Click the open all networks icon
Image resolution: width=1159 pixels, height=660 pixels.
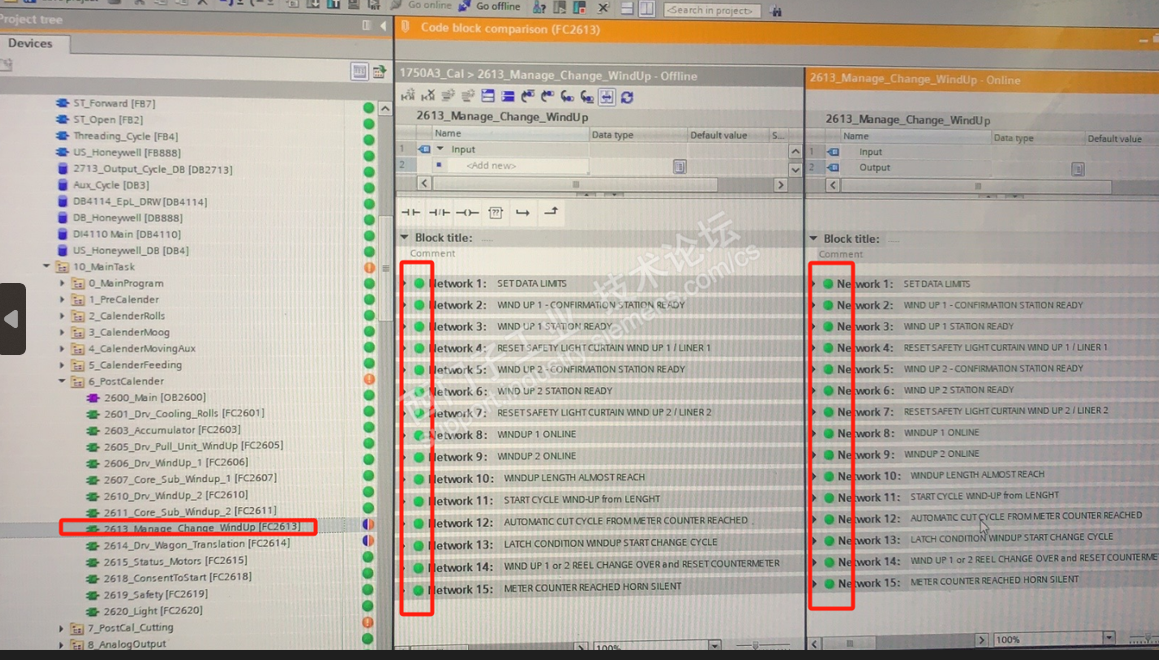(488, 96)
